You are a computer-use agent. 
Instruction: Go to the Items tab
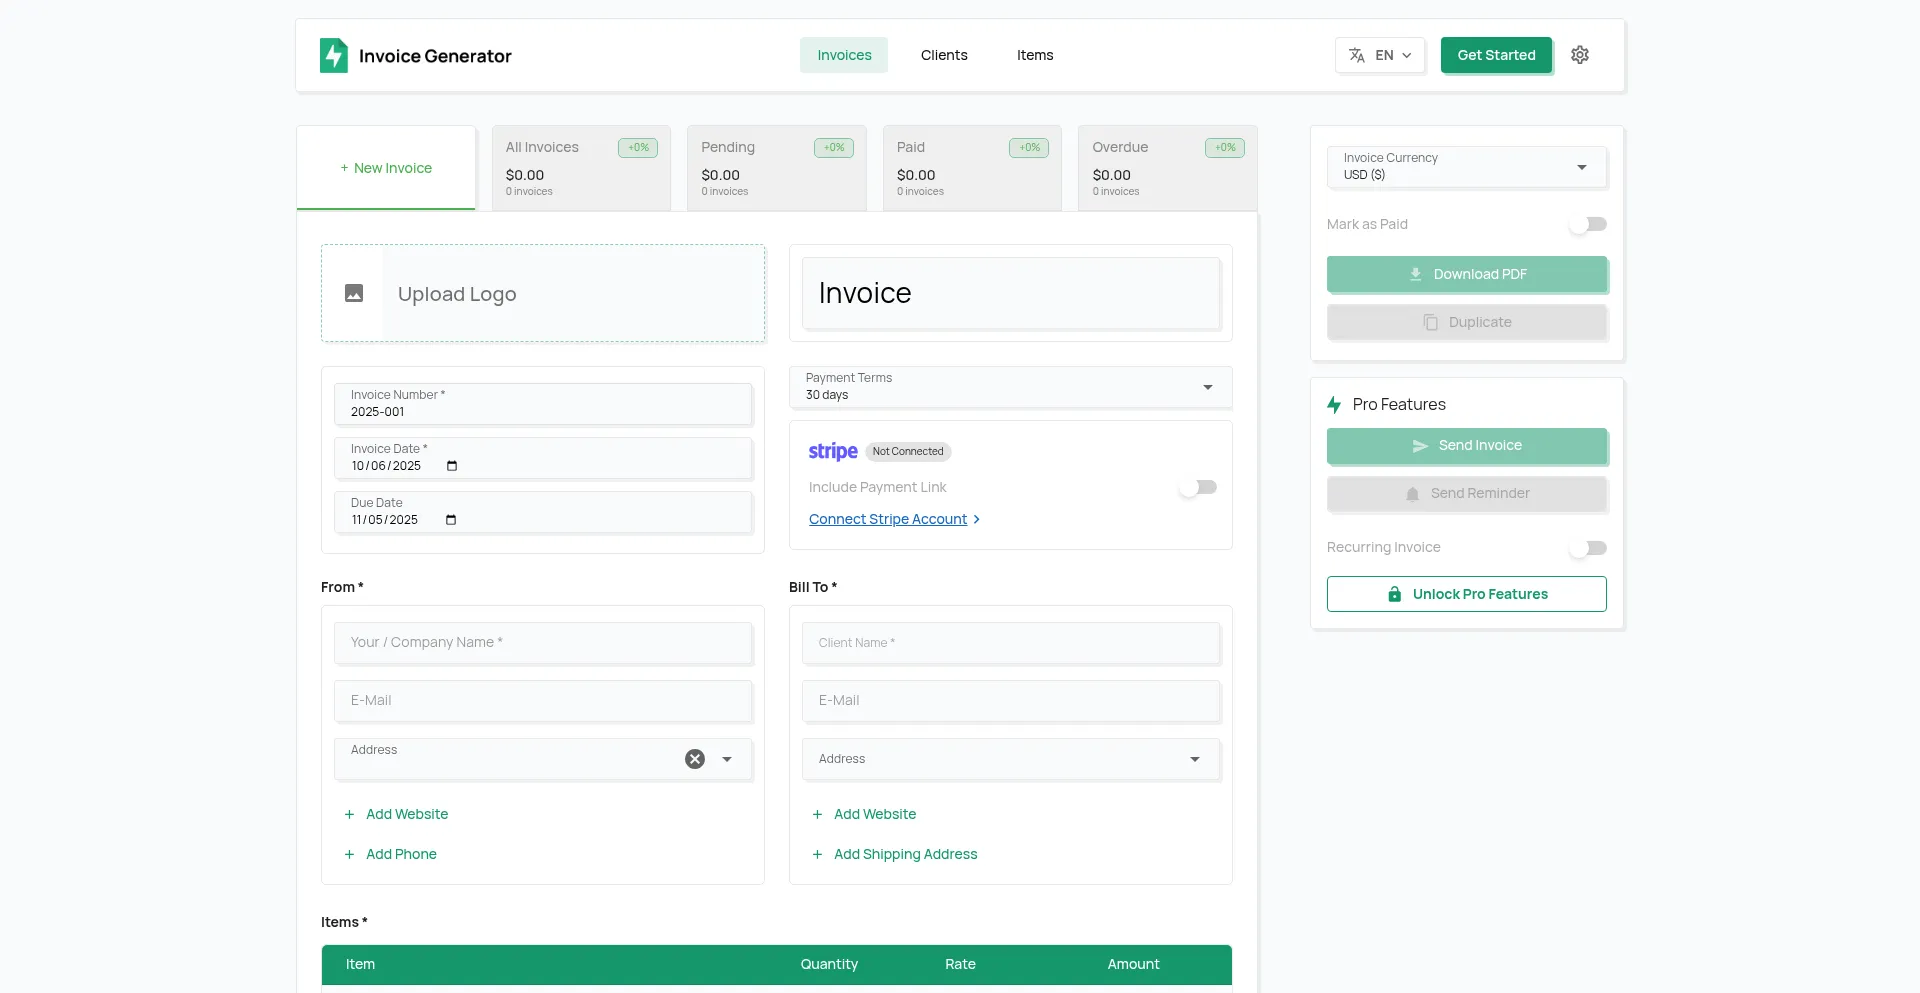(1035, 55)
